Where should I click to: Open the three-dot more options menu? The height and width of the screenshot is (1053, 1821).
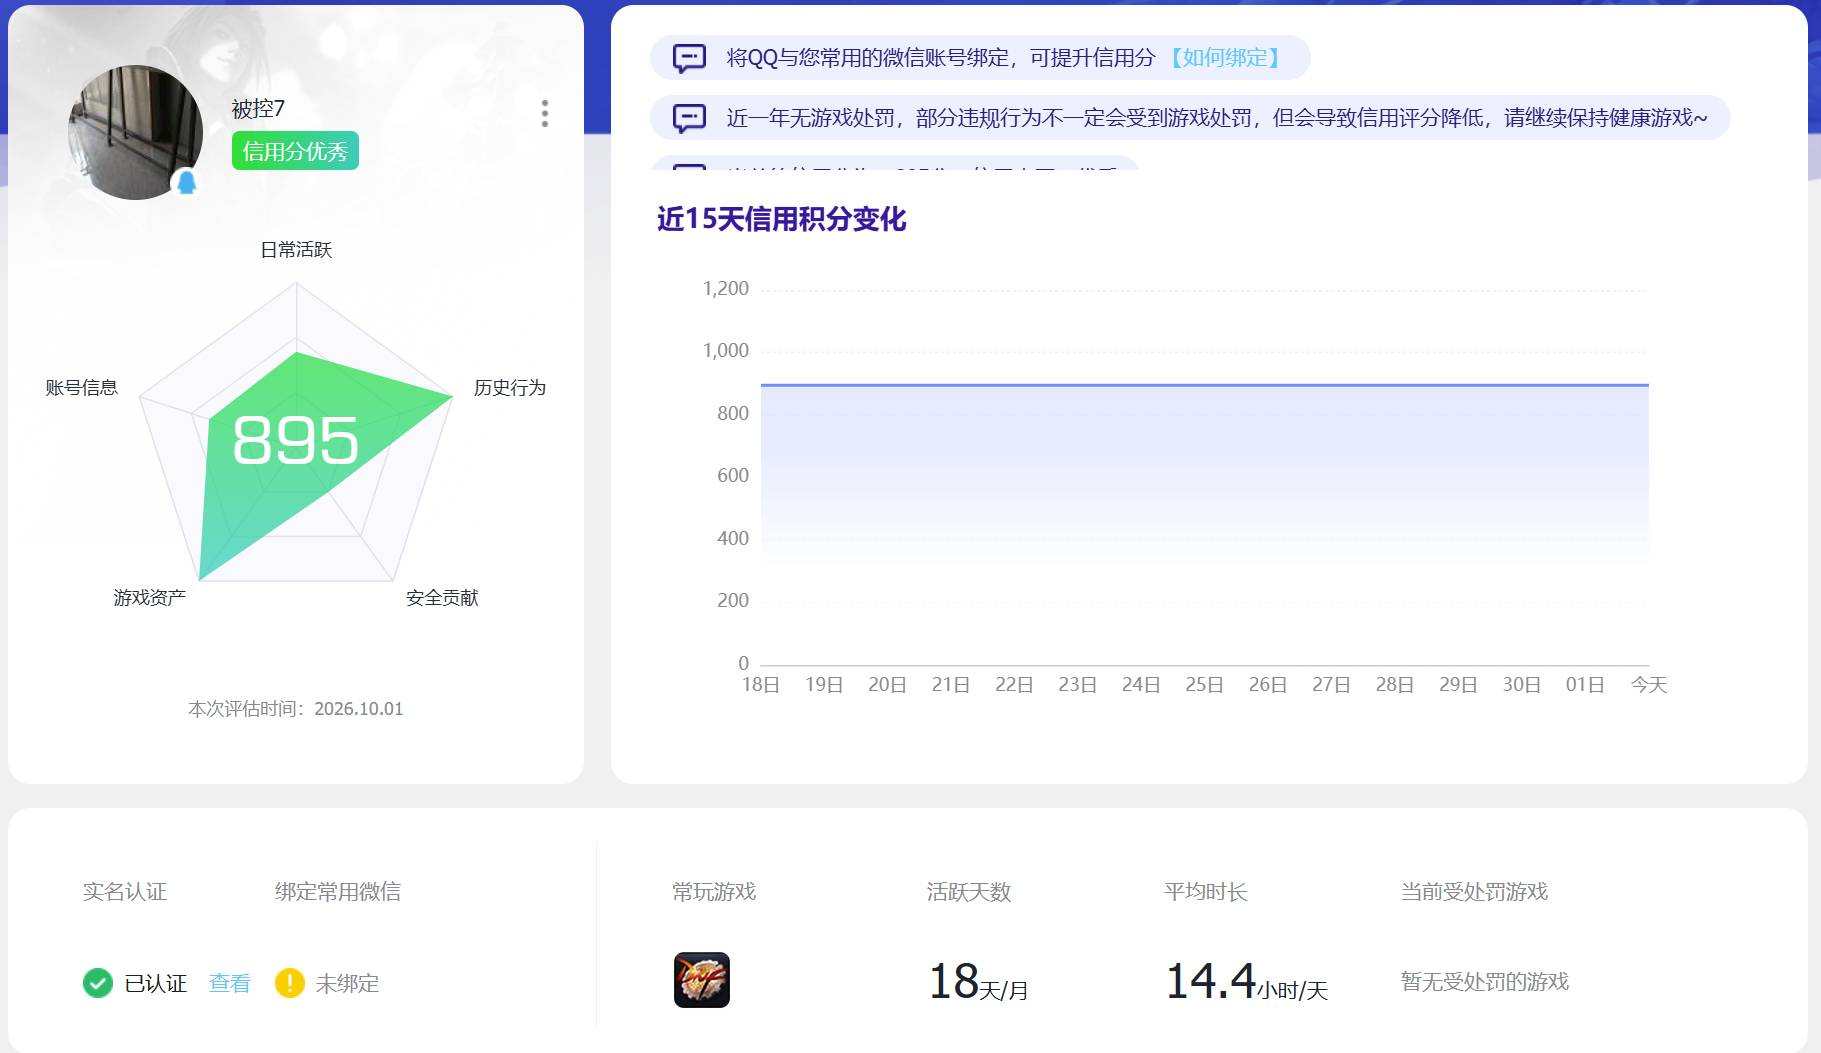545,113
